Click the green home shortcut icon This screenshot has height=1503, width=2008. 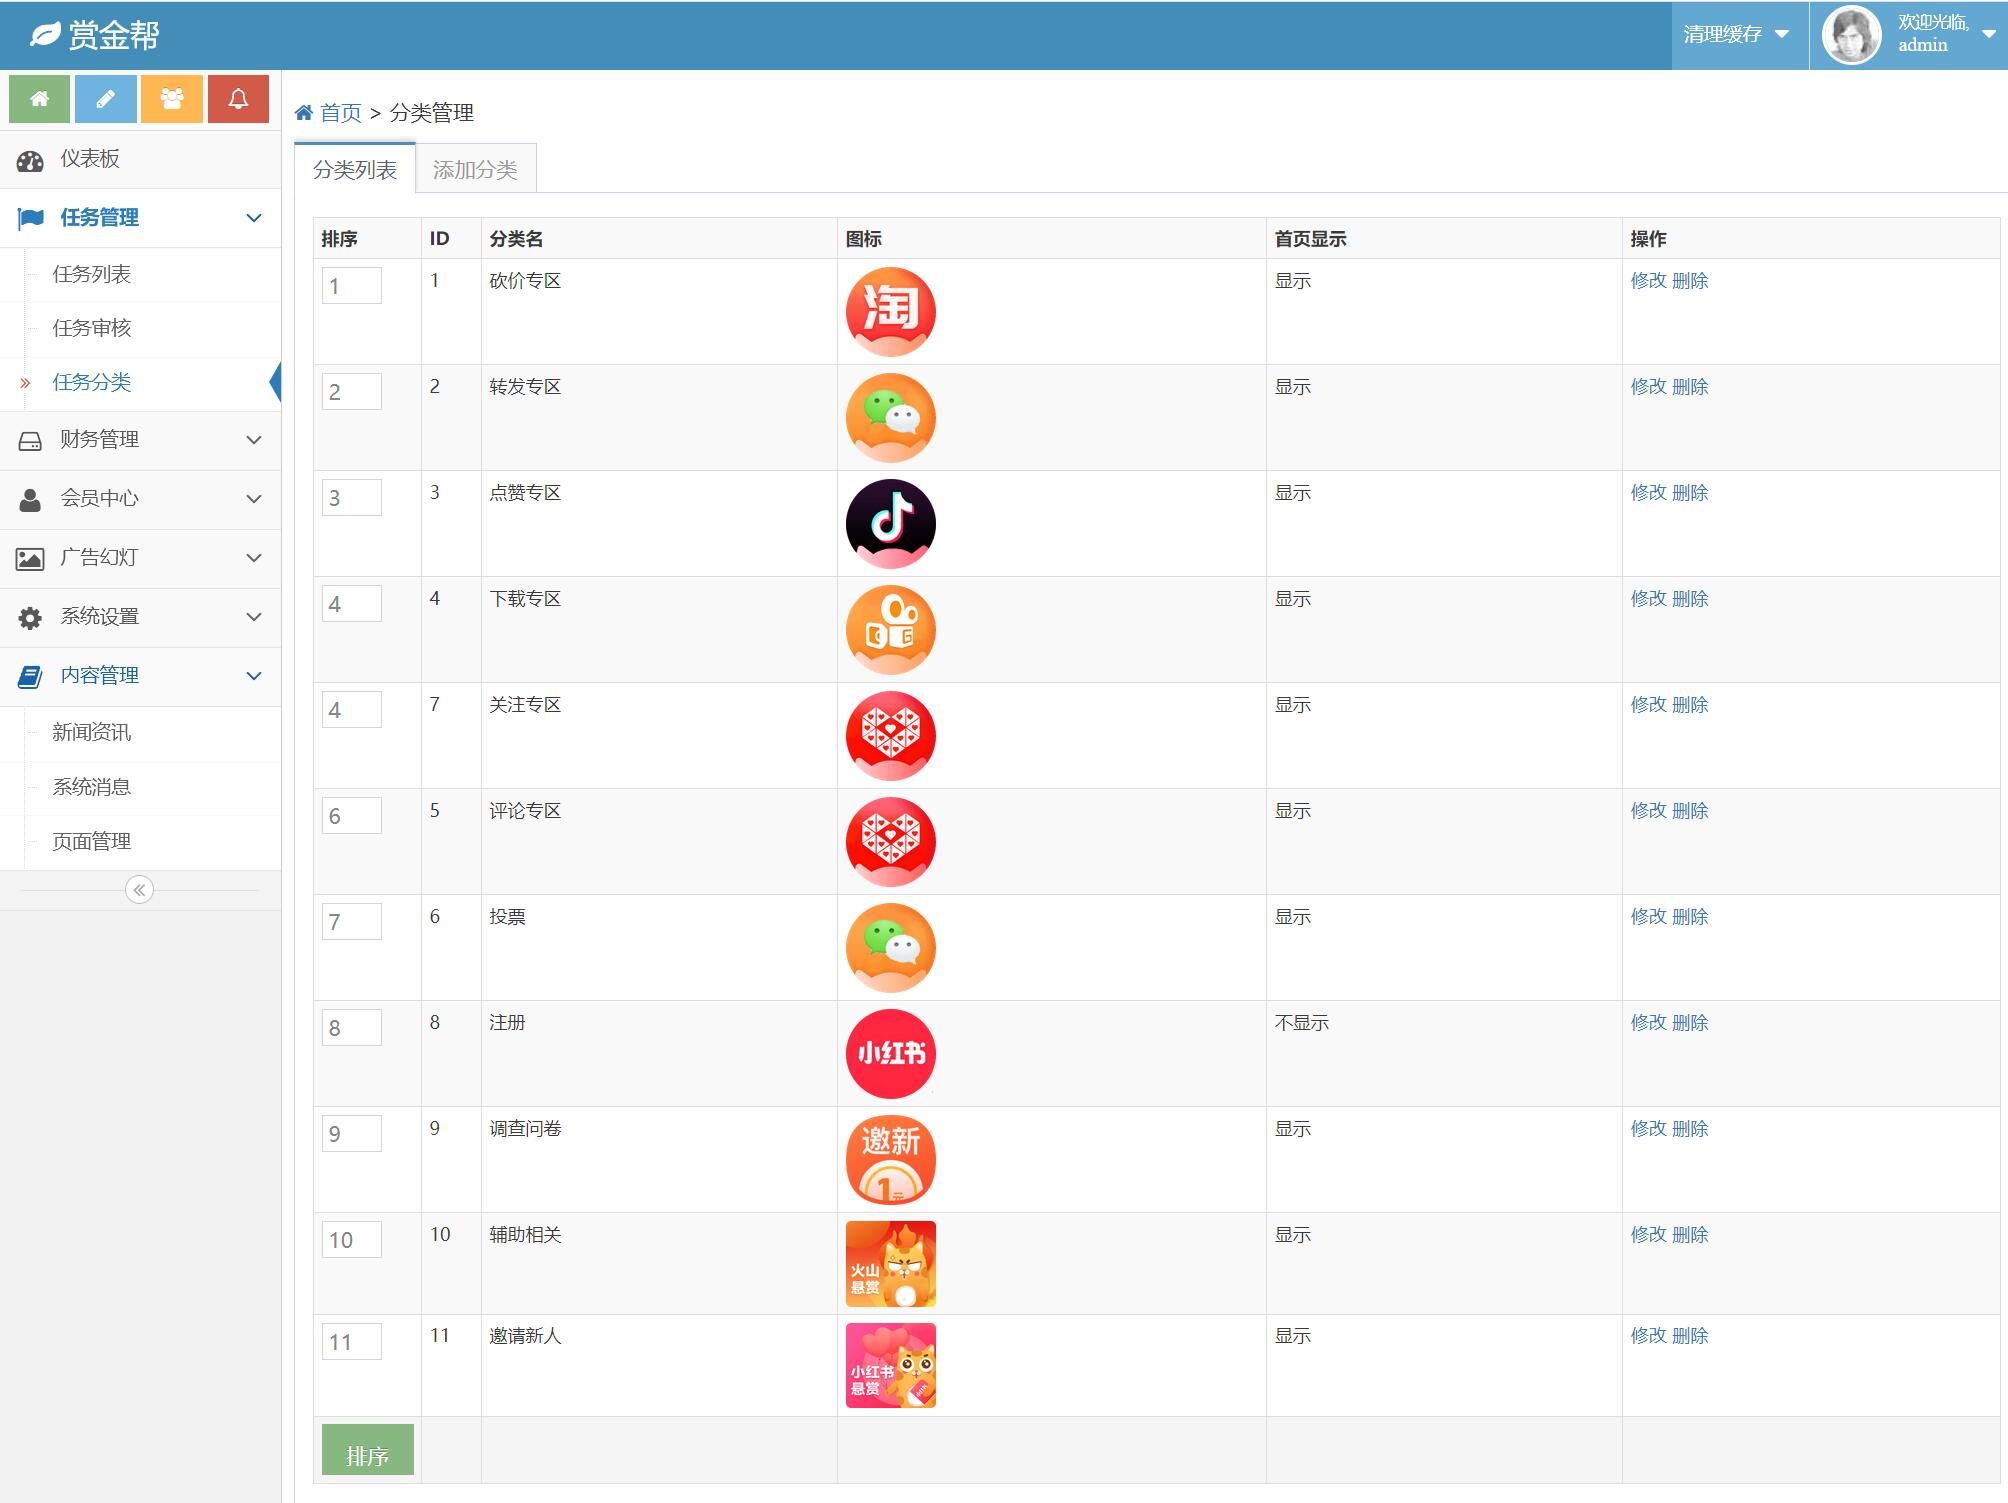[x=39, y=99]
